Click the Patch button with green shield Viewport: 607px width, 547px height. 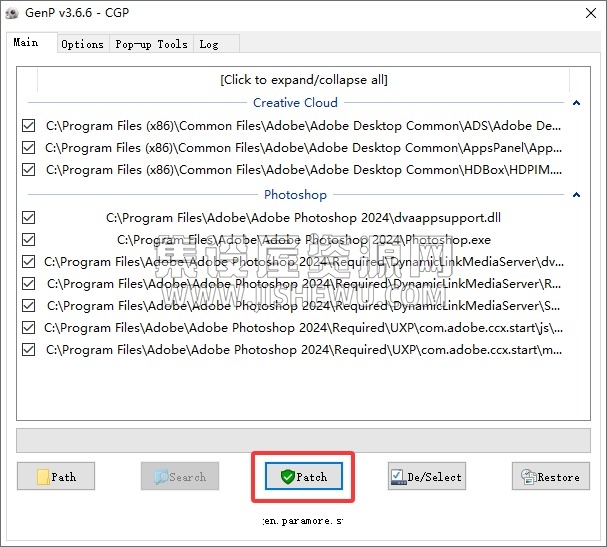[x=304, y=476]
